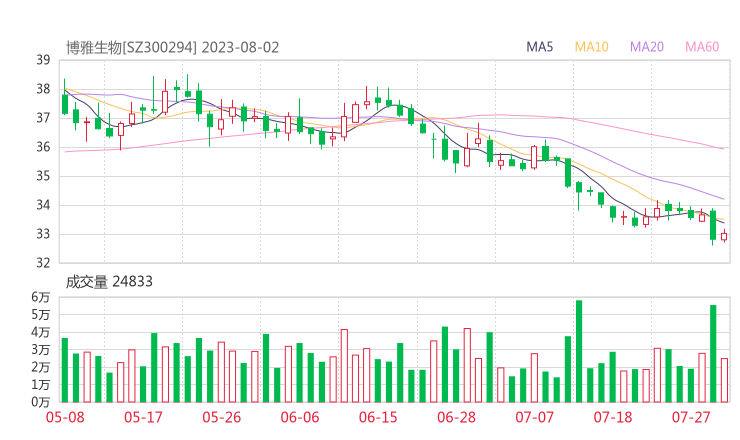Click the last red candlestick on the chart
This screenshot has height=440, width=740.
724,236
